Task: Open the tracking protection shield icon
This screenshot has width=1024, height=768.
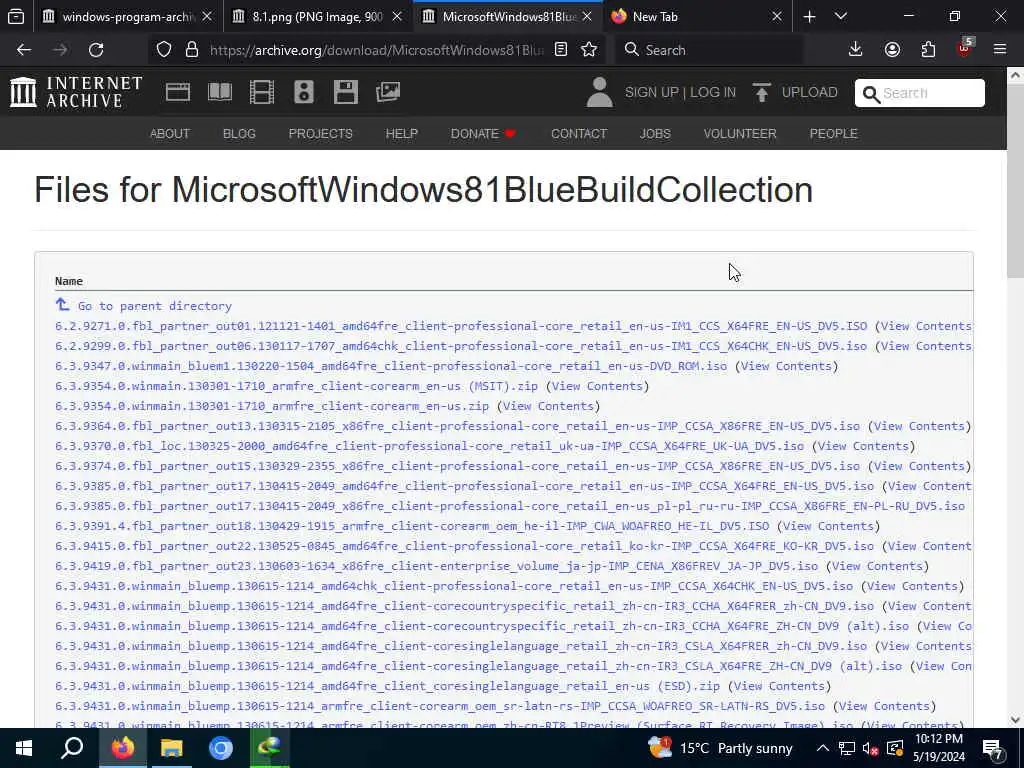Action: pos(164,50)
